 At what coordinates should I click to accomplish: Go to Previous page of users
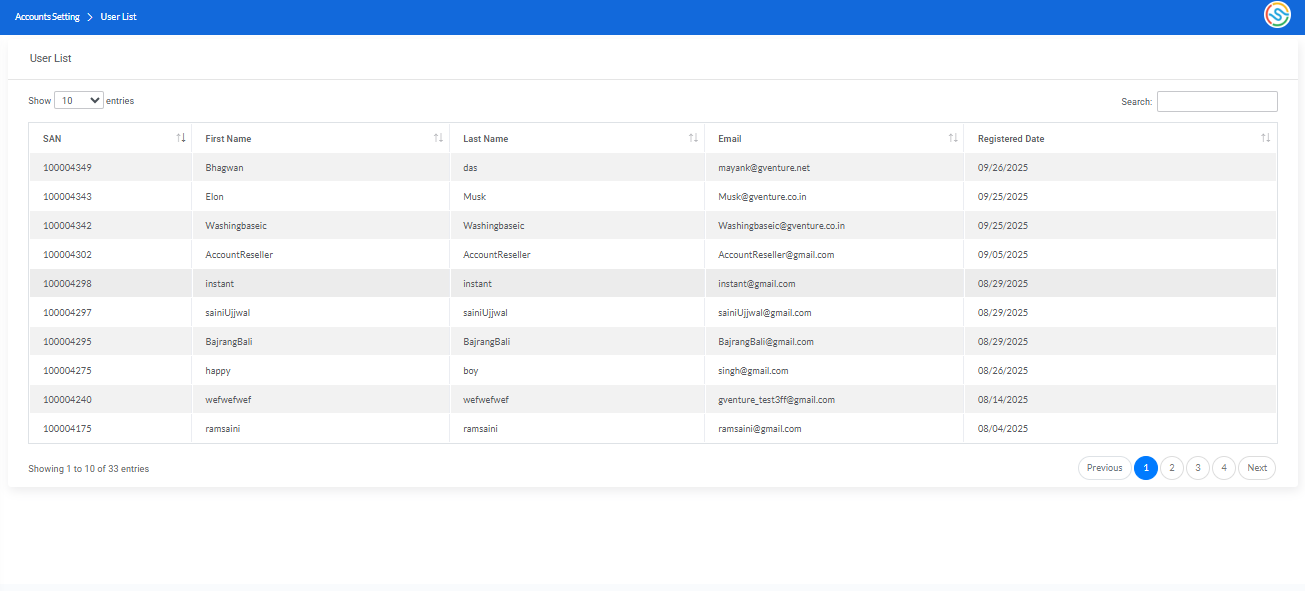coord(1104,468)
